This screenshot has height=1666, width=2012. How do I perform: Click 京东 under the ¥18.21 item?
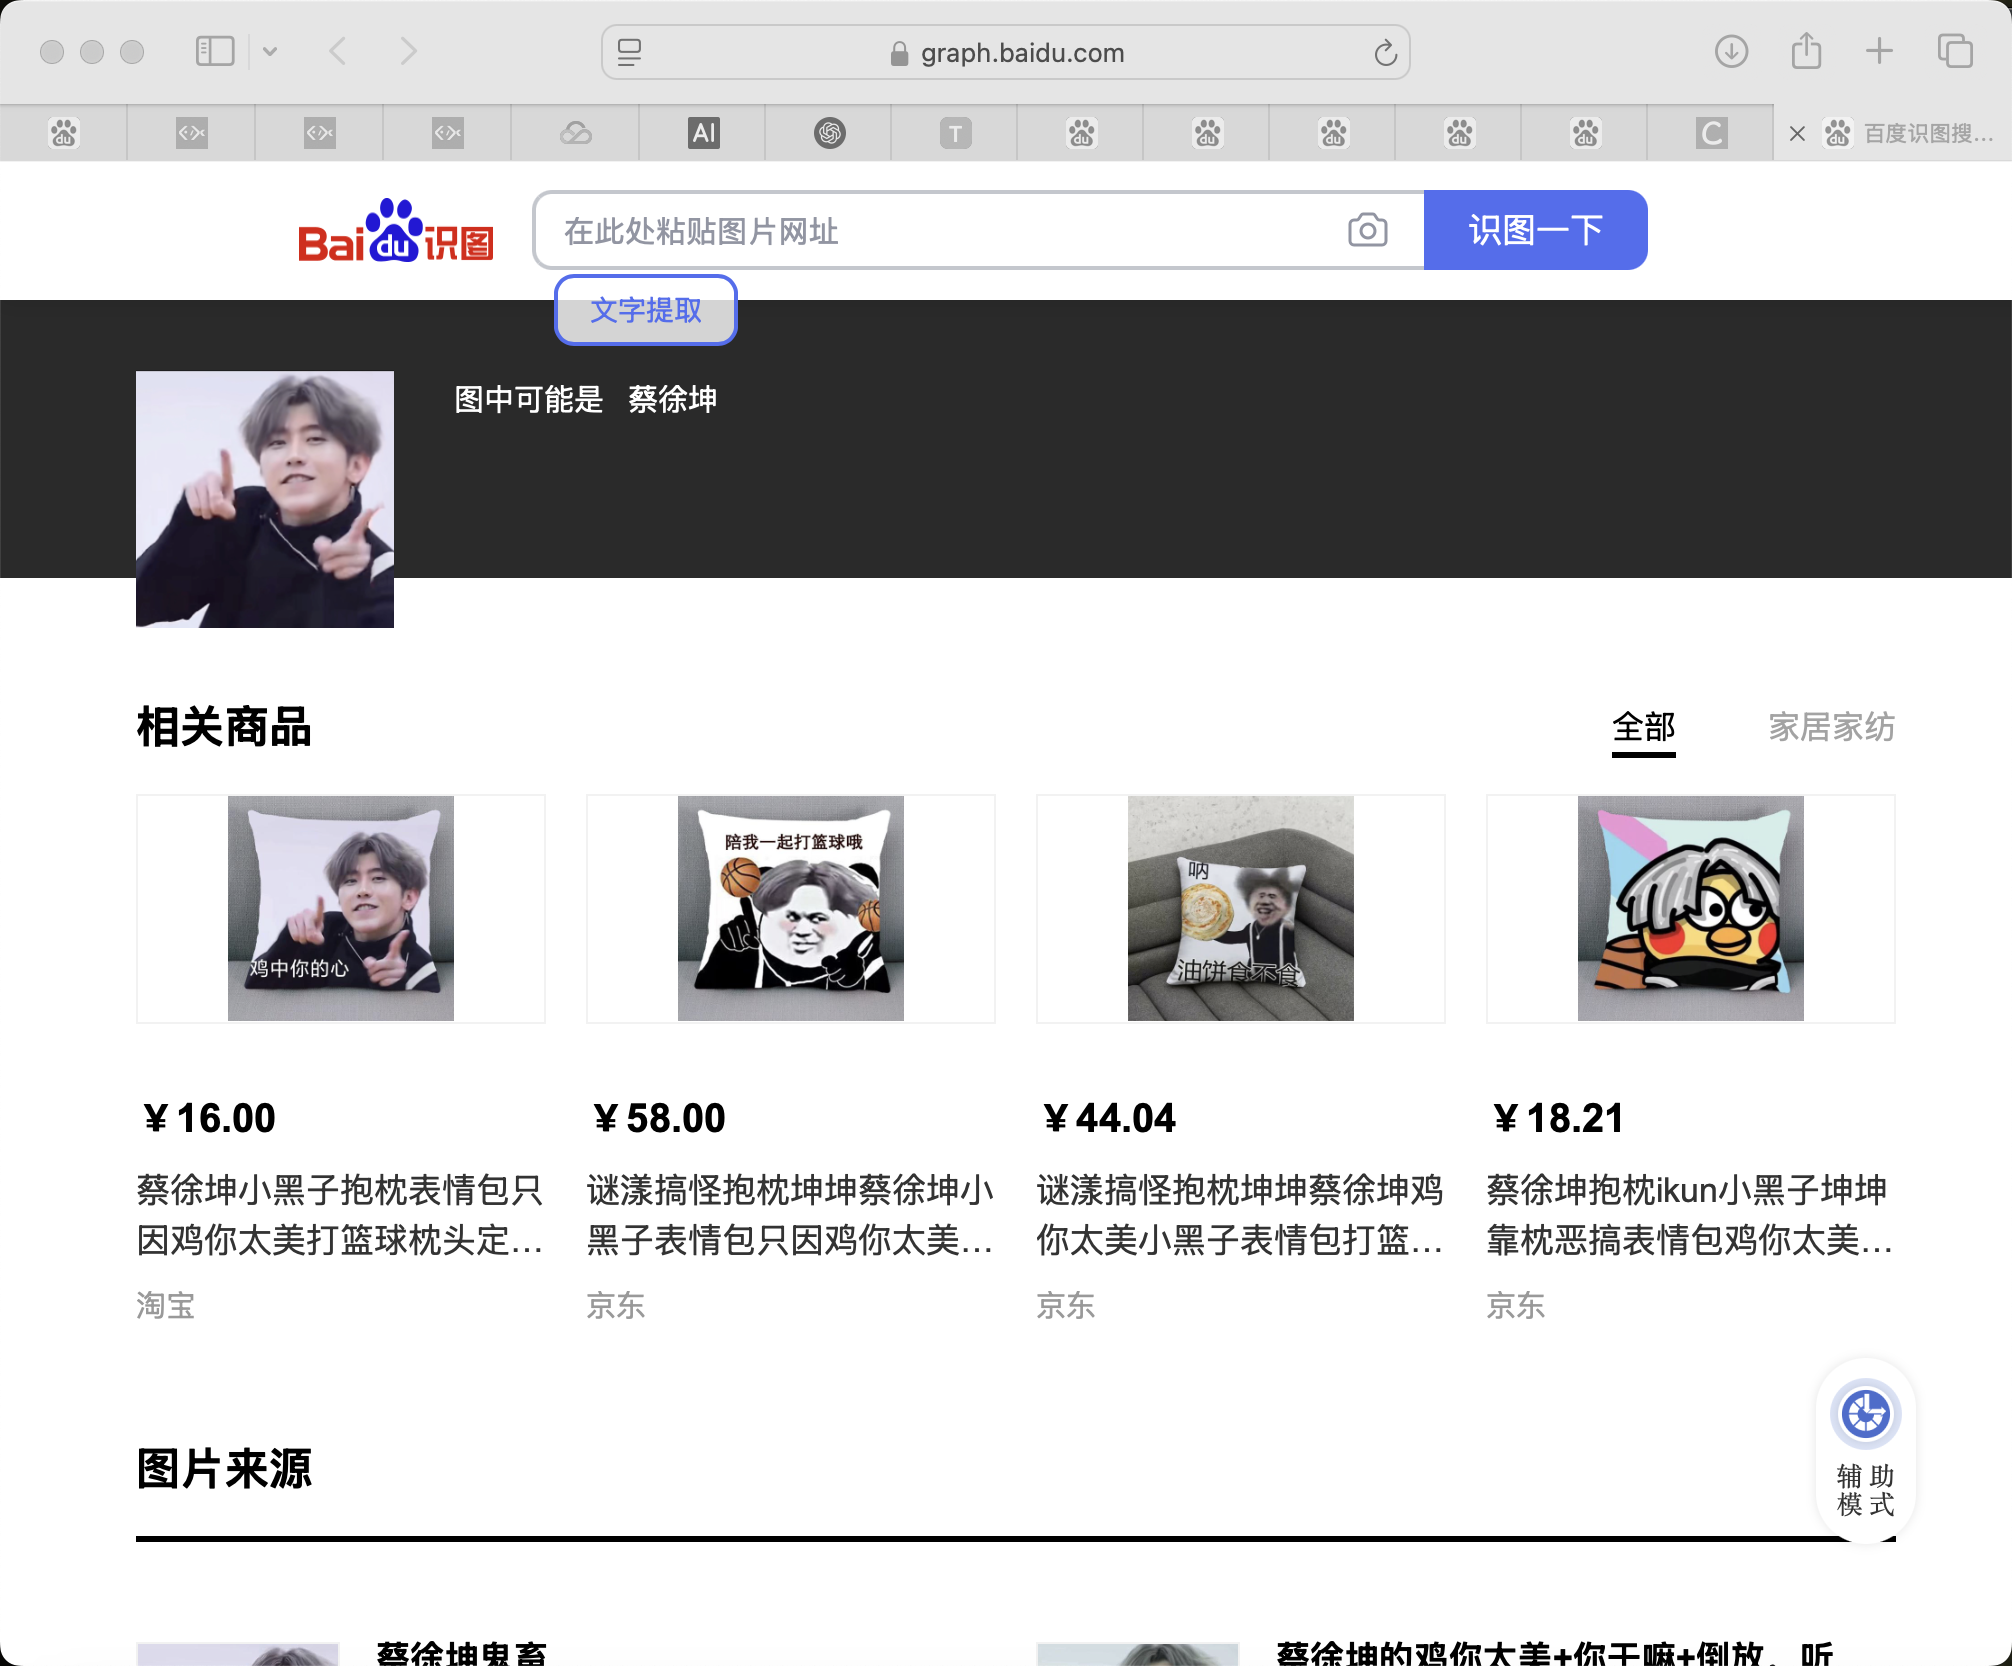point(1516,1305)
